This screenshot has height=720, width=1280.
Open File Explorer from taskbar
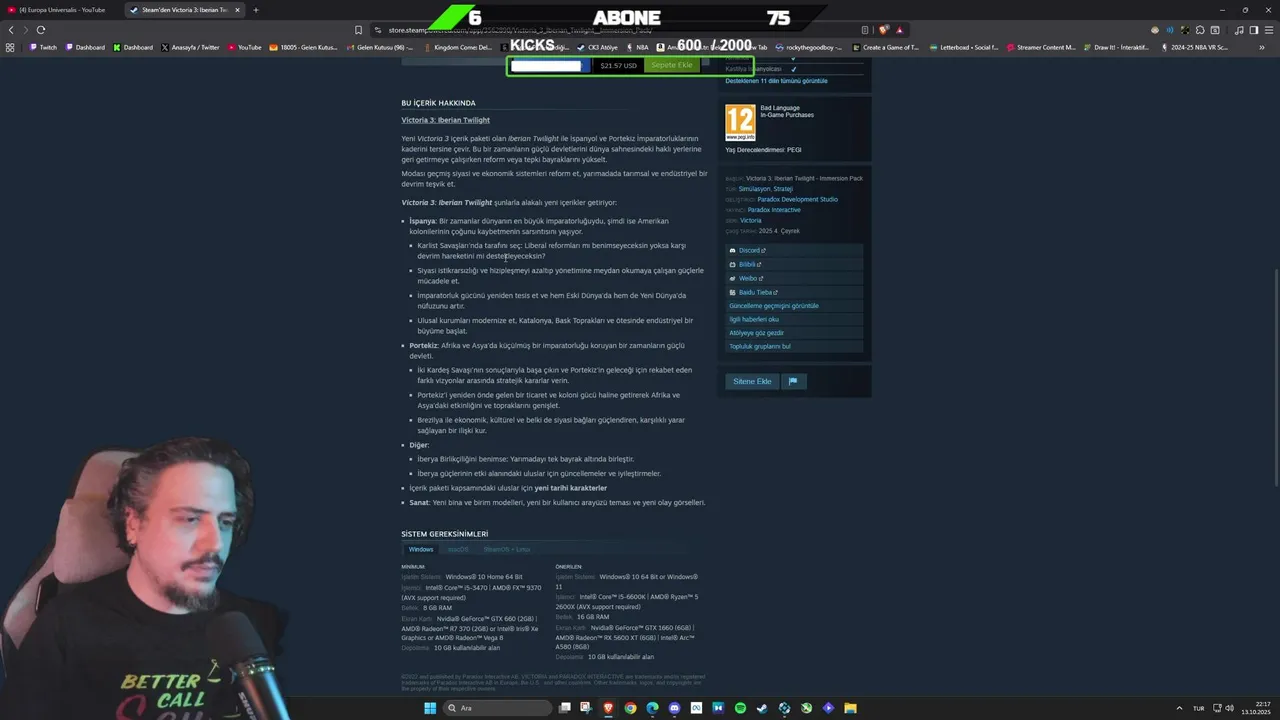850,708
